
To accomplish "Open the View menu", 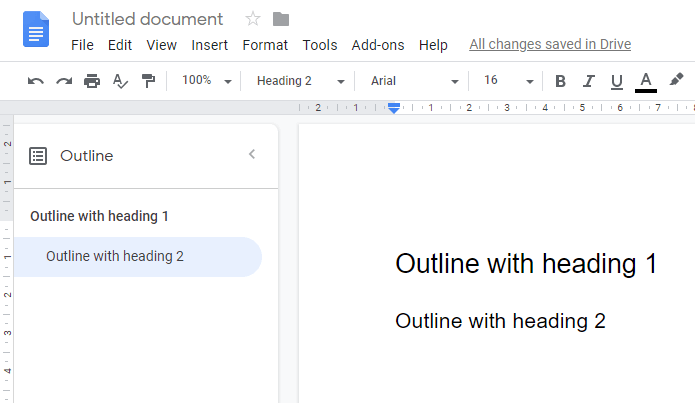I will coord(161,45).
